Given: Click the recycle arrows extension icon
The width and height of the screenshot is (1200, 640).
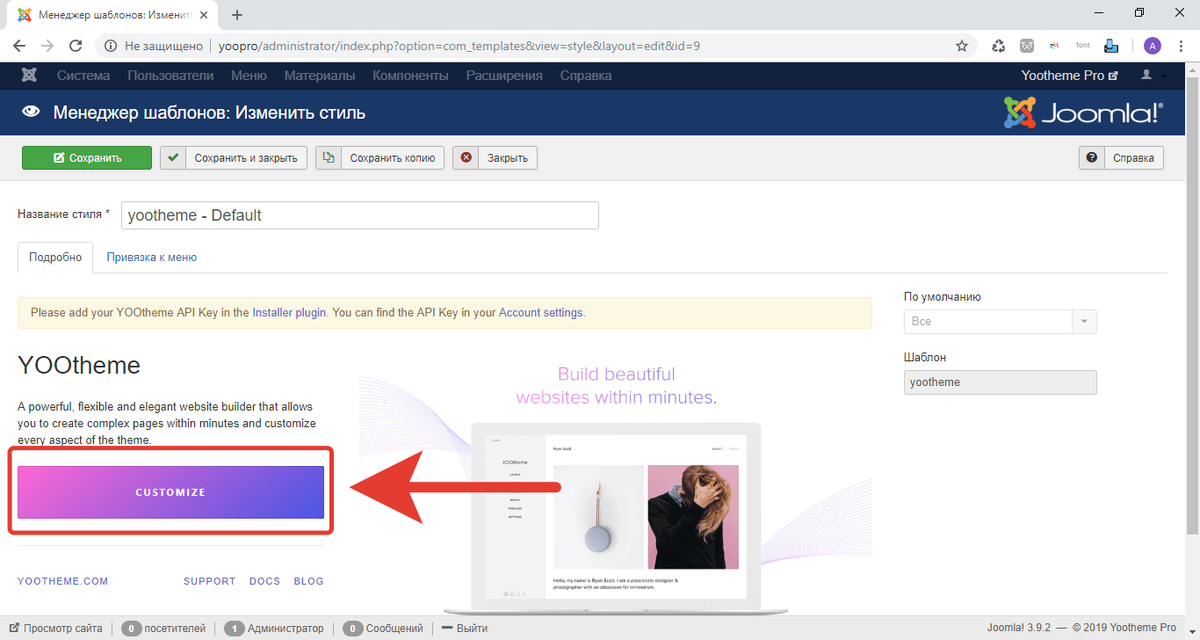Looking at the screenshot, I should coord(998,46).
